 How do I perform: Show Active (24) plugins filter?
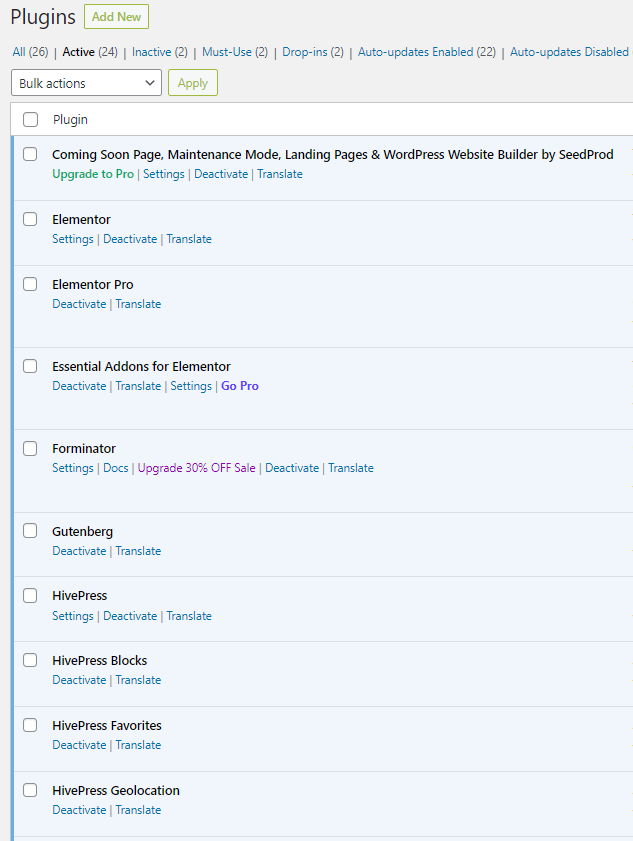coord(90,52)
